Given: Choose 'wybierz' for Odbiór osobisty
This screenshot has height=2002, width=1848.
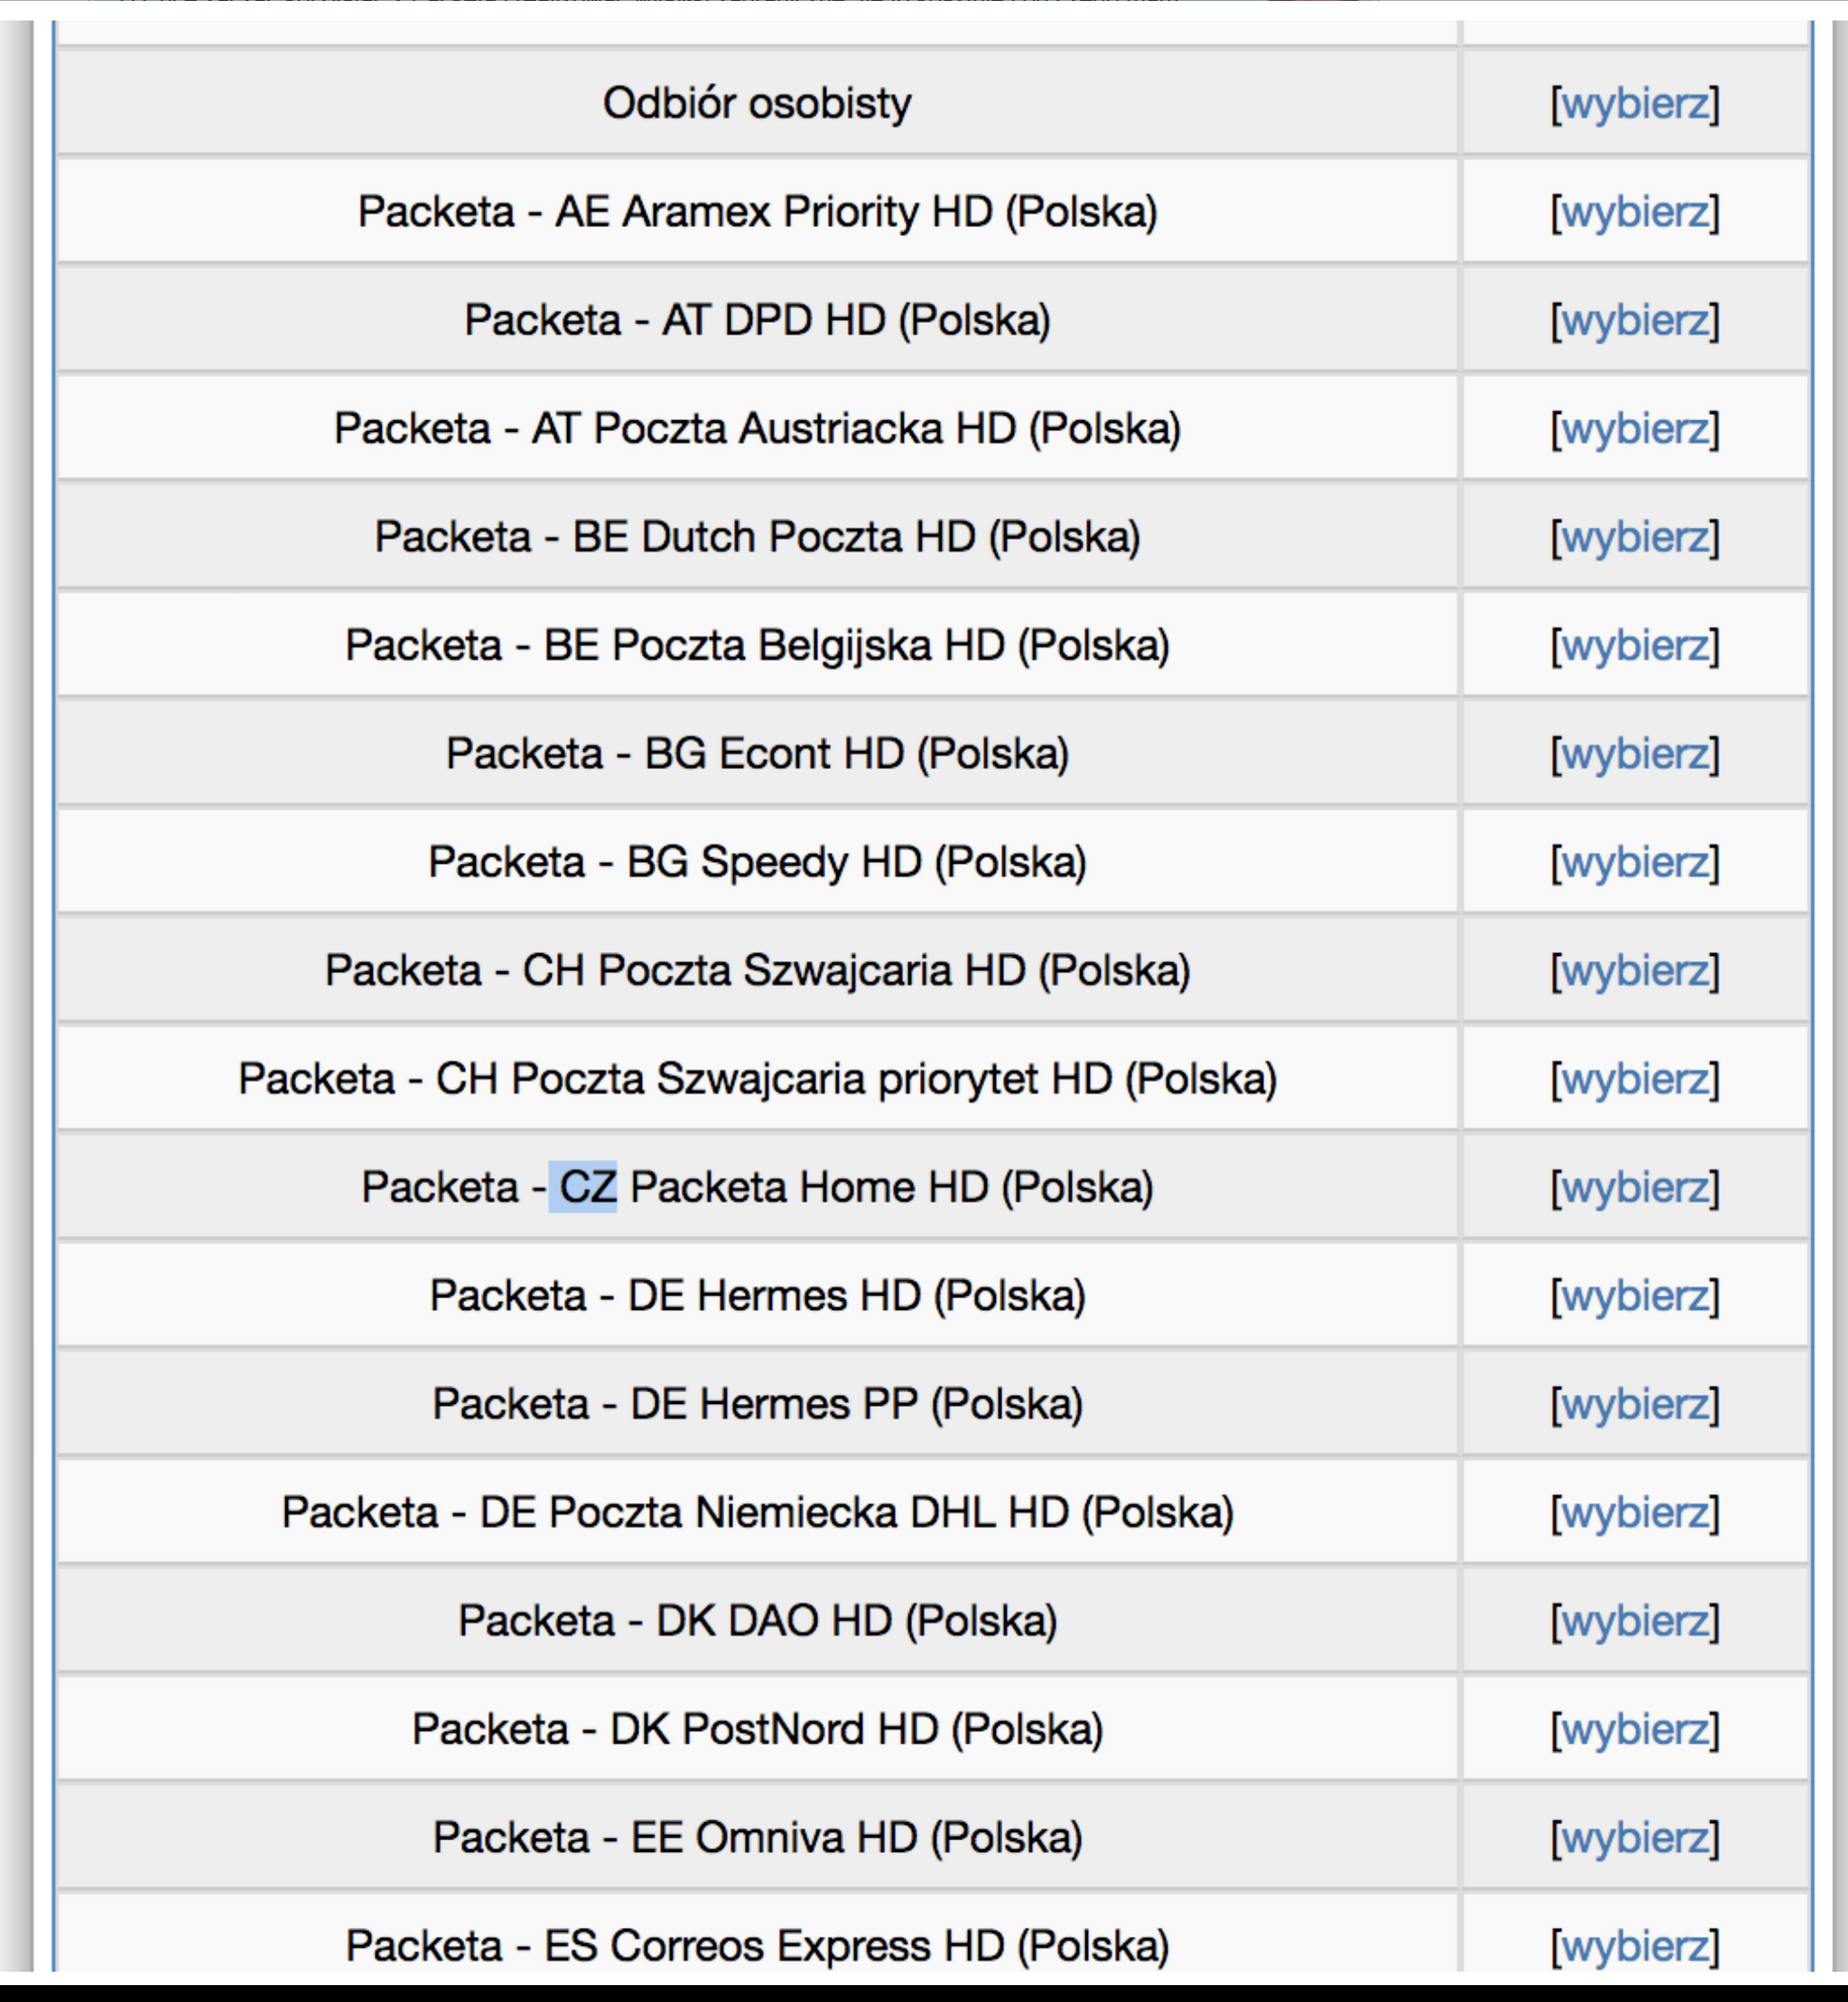Looking at the screenshot, I should [1635, 104].
